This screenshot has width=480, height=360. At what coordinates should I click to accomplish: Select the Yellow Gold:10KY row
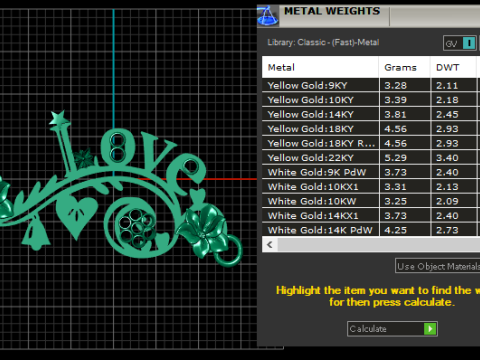pyautogui.click(x=371, y=100)
